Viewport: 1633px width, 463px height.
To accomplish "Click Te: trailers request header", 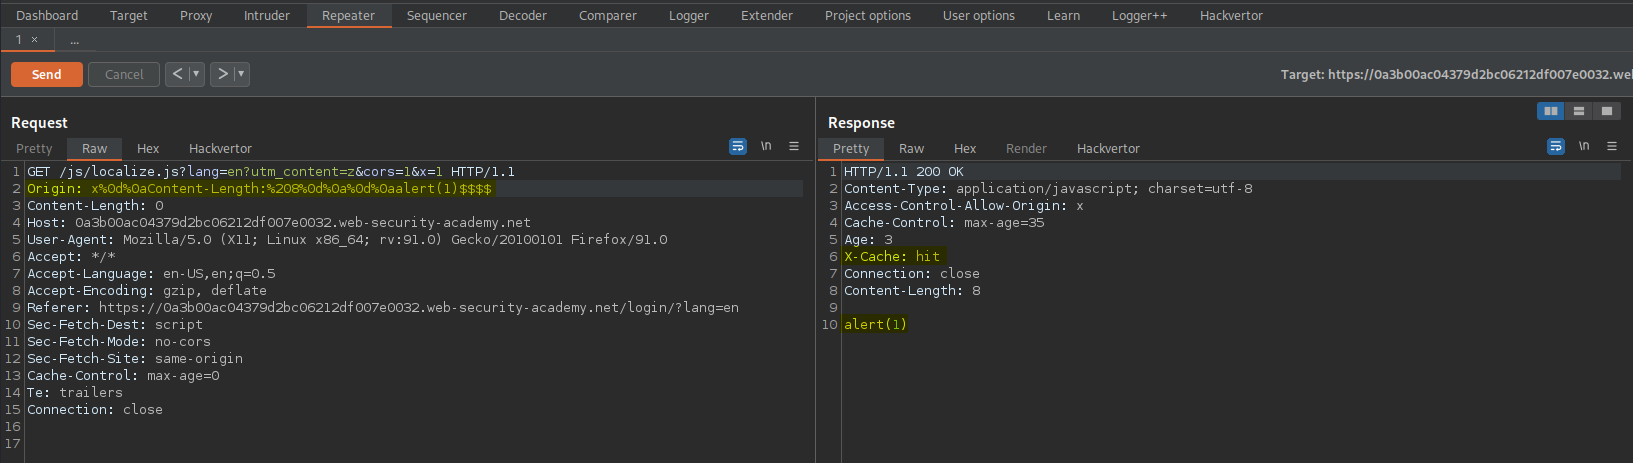I will [75, 392].
